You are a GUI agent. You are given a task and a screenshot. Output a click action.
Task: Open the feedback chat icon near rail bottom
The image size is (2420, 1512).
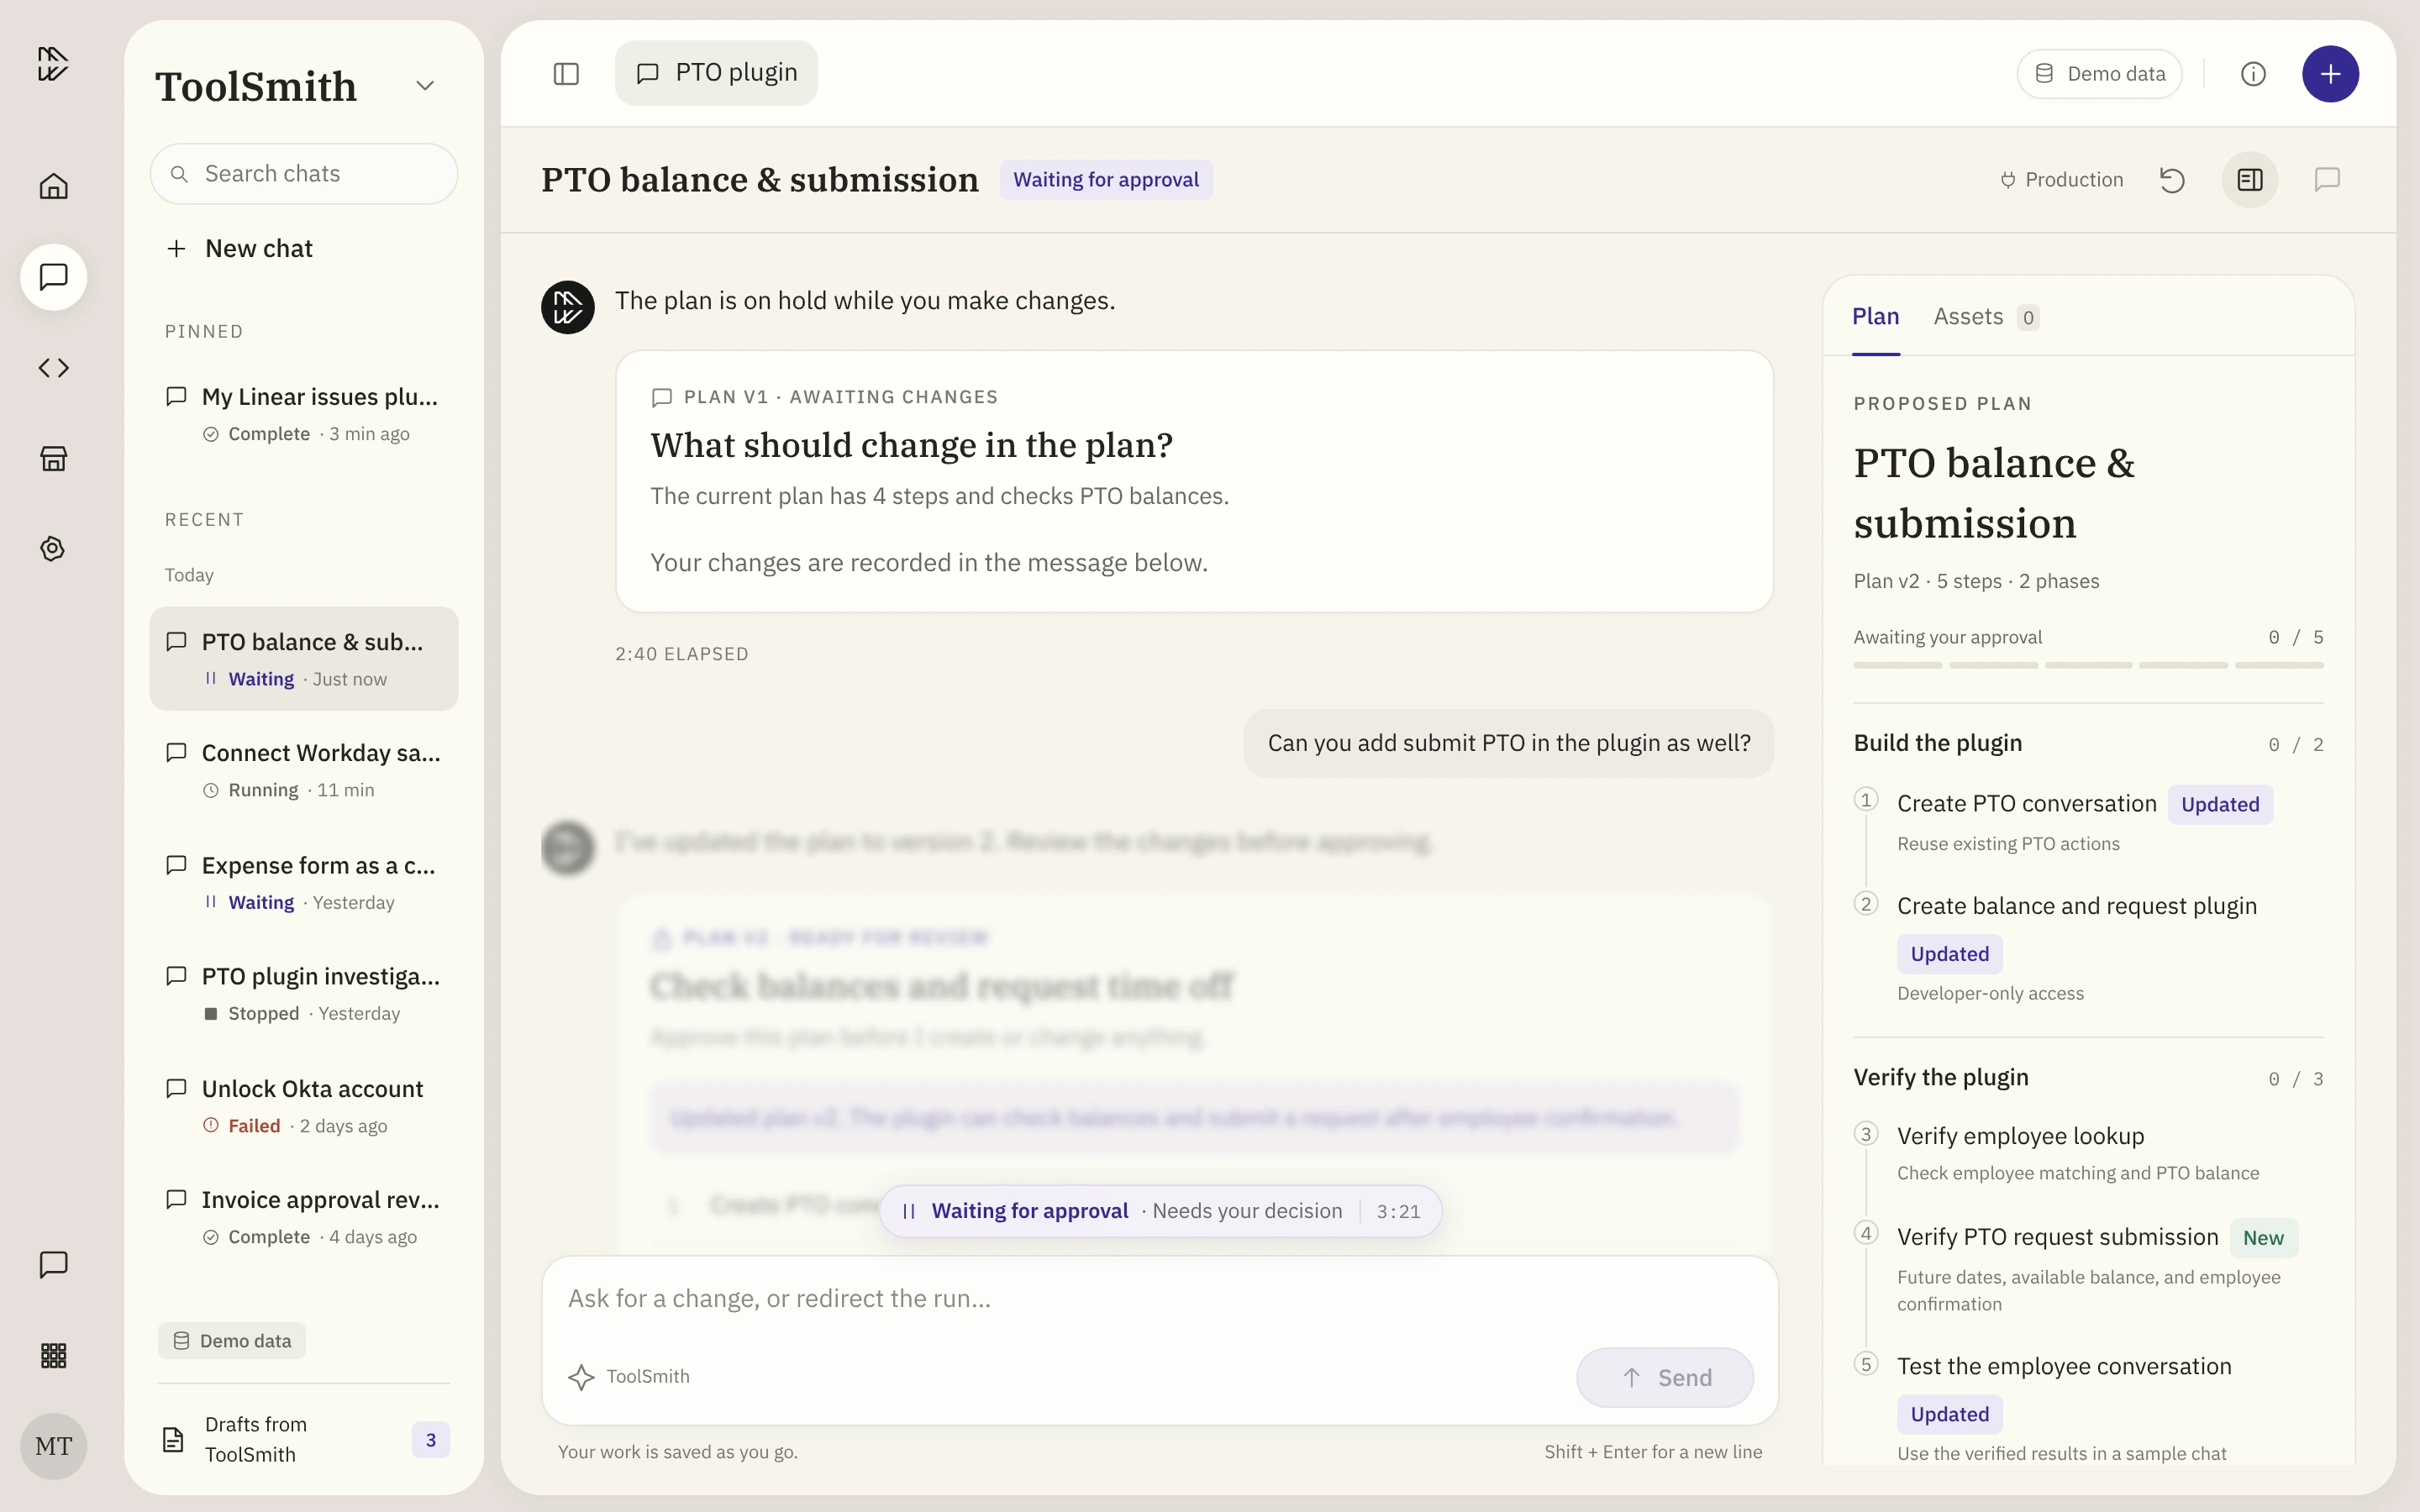pyautogui.click(x=53, y=1264)
